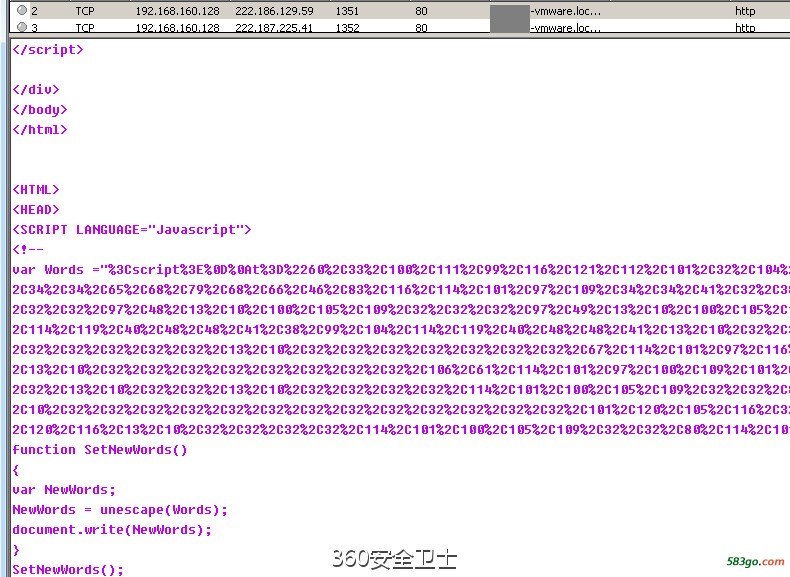Click remote port 80 in row 3
The width and height of the screenshot is (790, 577).
421,28
